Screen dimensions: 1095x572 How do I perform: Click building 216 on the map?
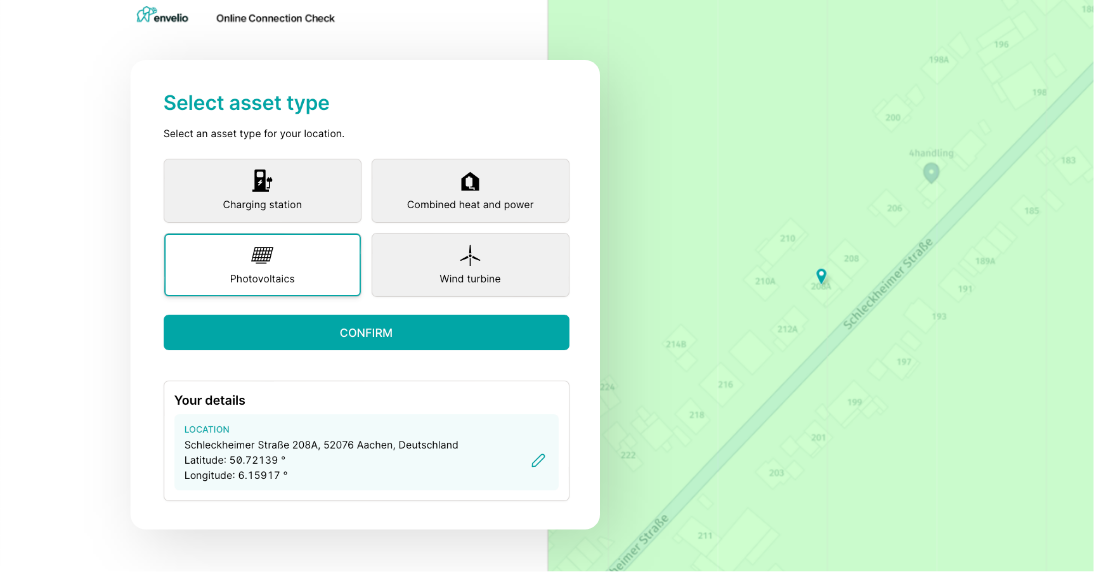726,384
